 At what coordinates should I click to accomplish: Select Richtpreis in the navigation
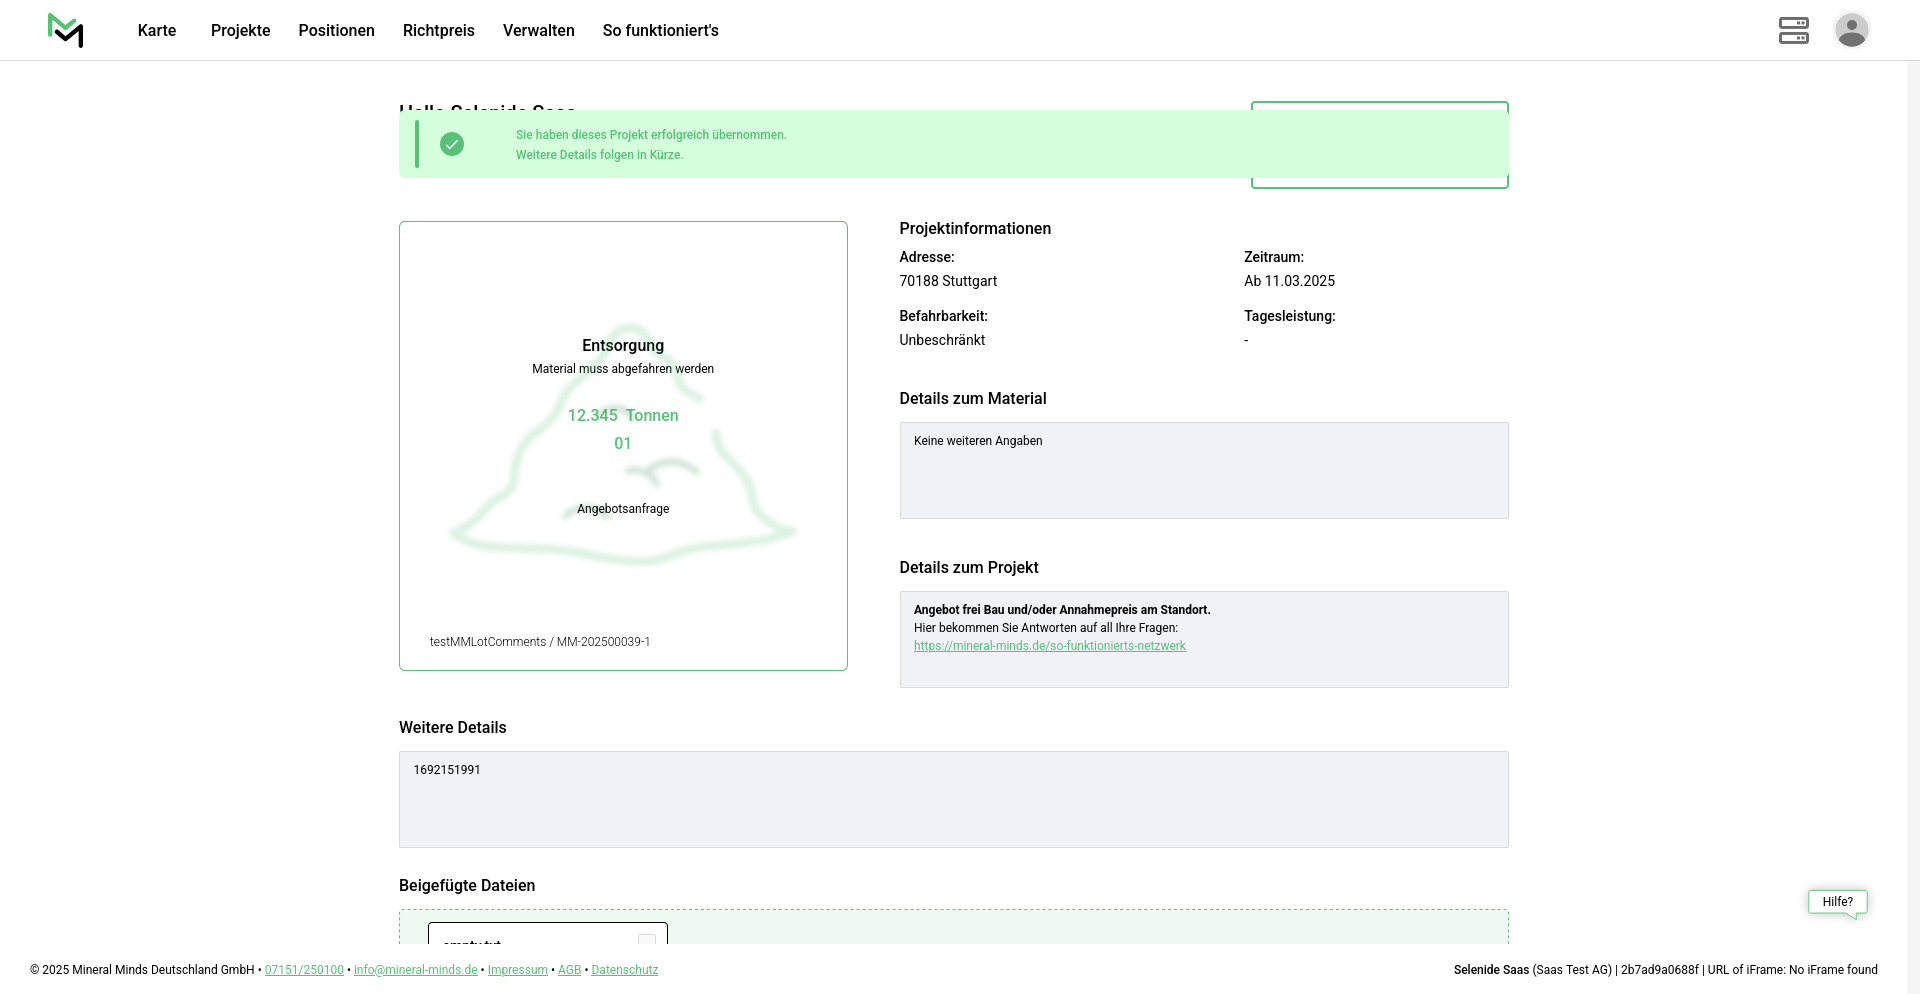point(438,31)
